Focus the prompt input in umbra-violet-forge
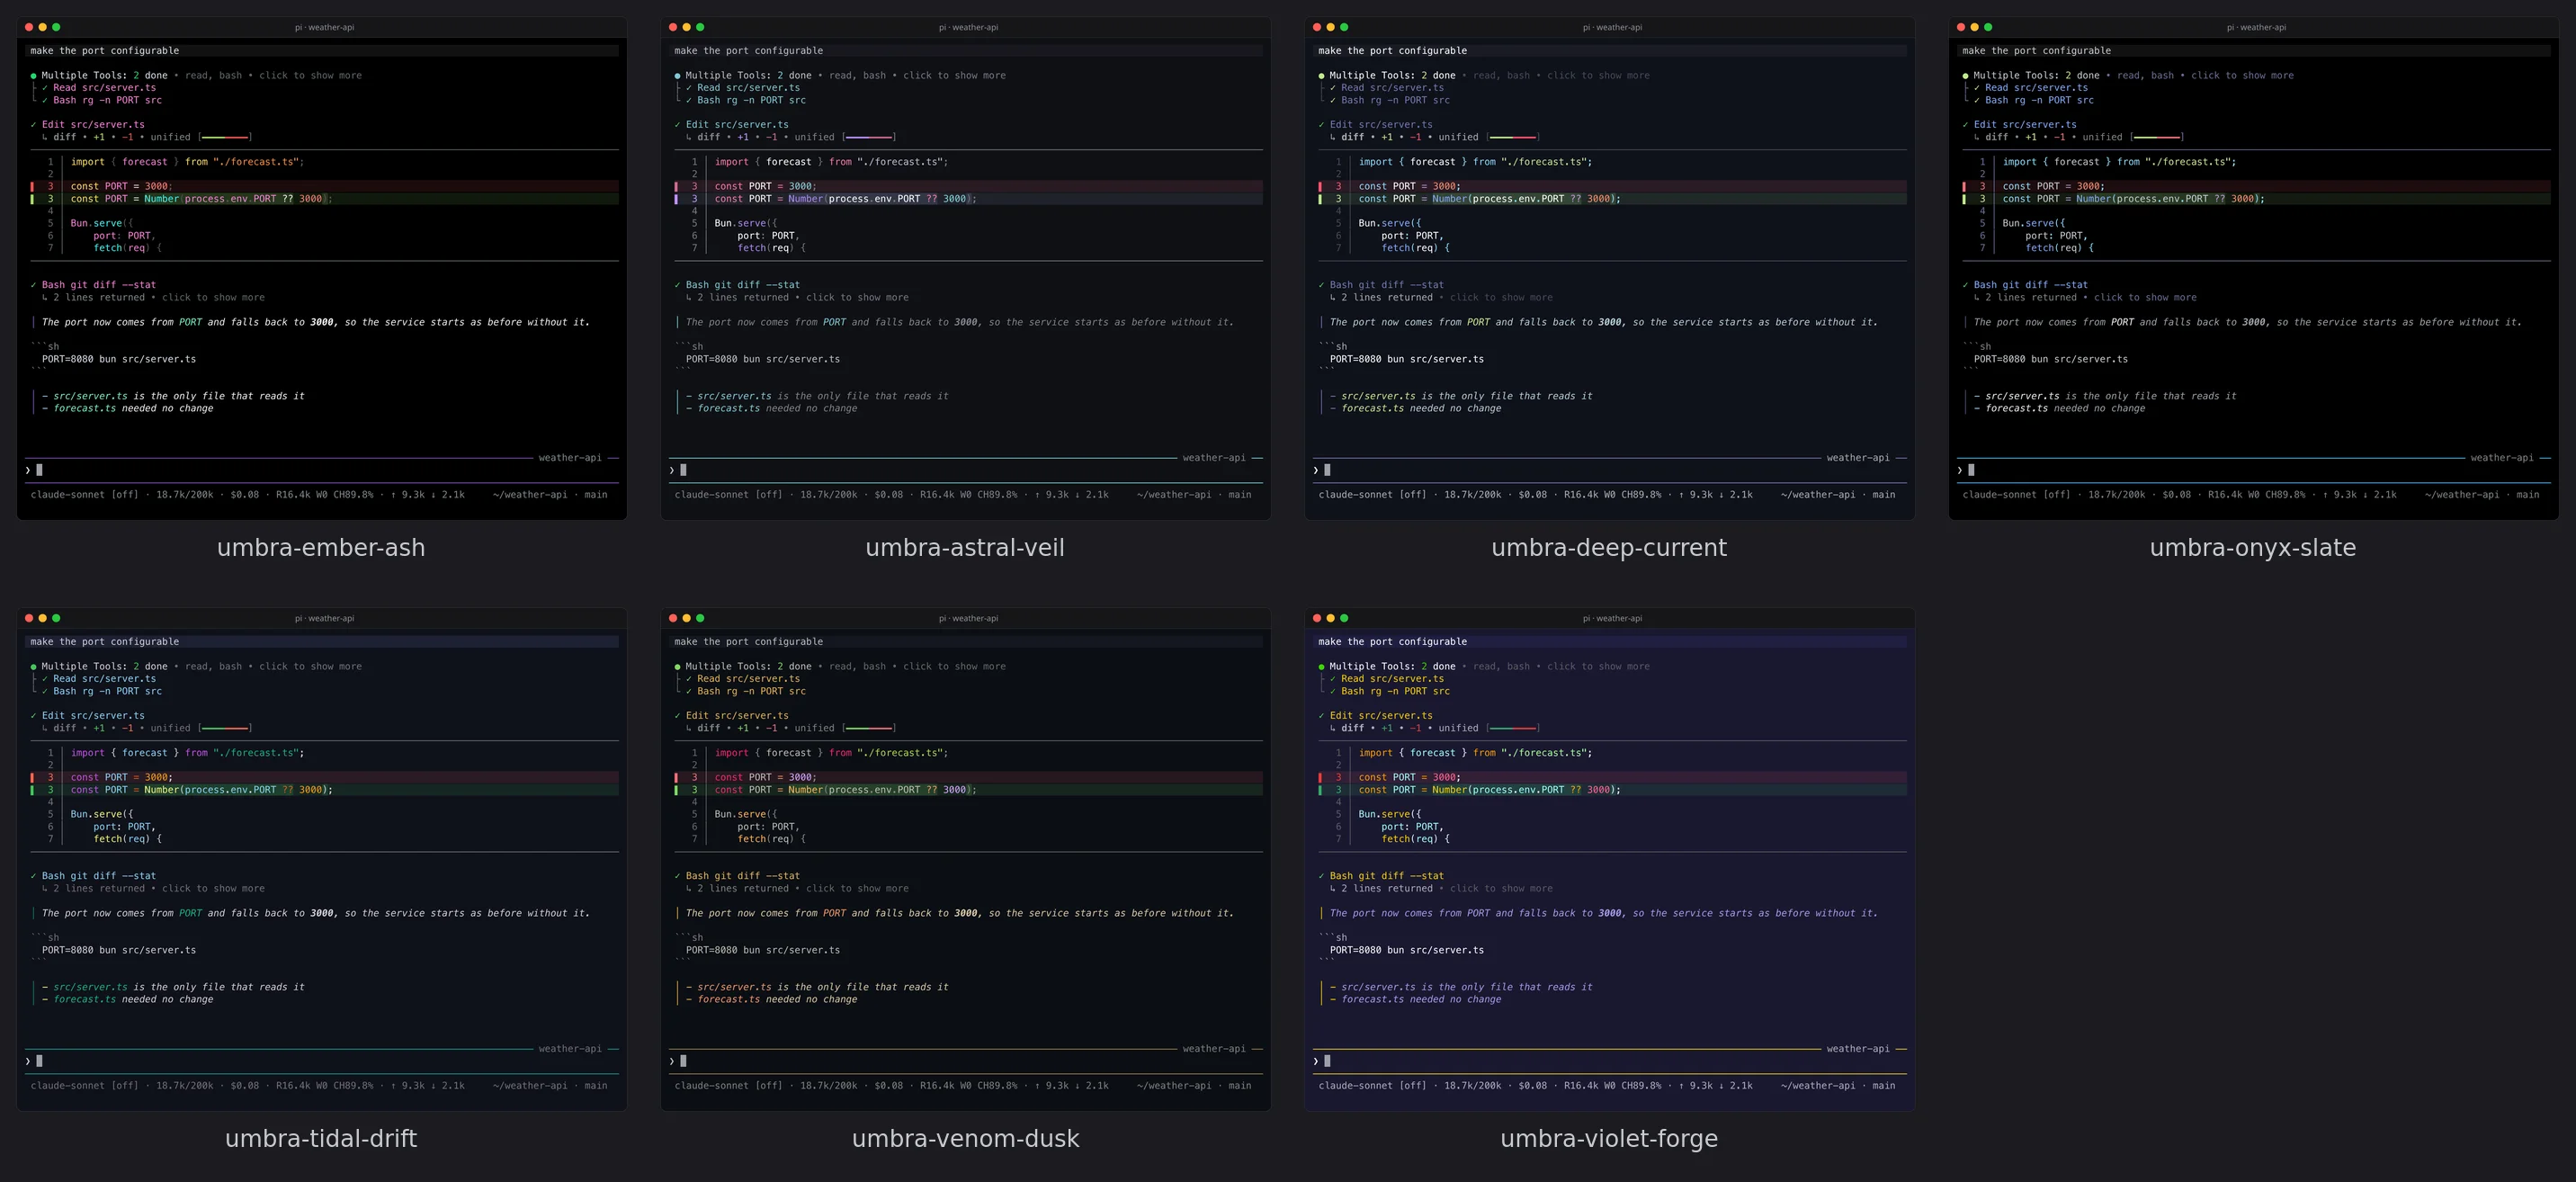Screen dimensions: 2576x1182 click(1610, 1061)
